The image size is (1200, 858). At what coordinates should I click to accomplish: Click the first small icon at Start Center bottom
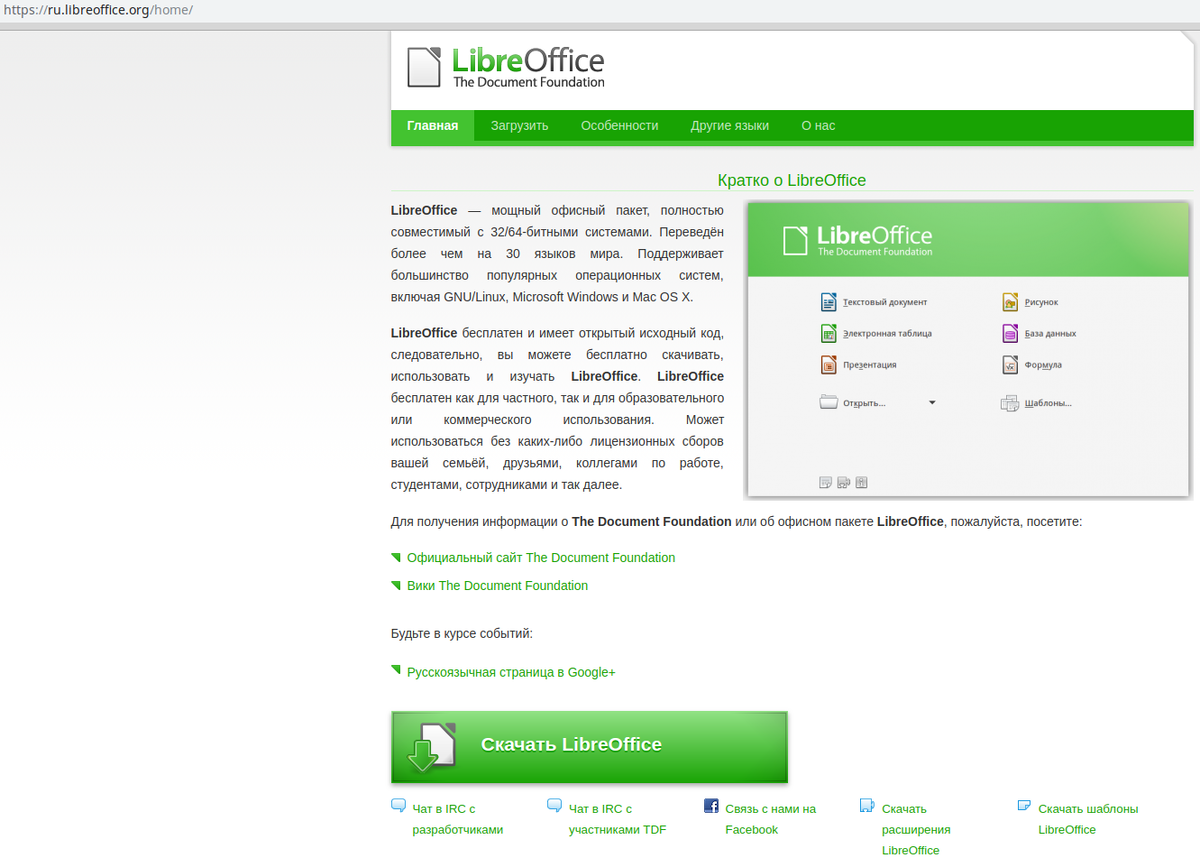pyautogui.click(x=825, y=482)
